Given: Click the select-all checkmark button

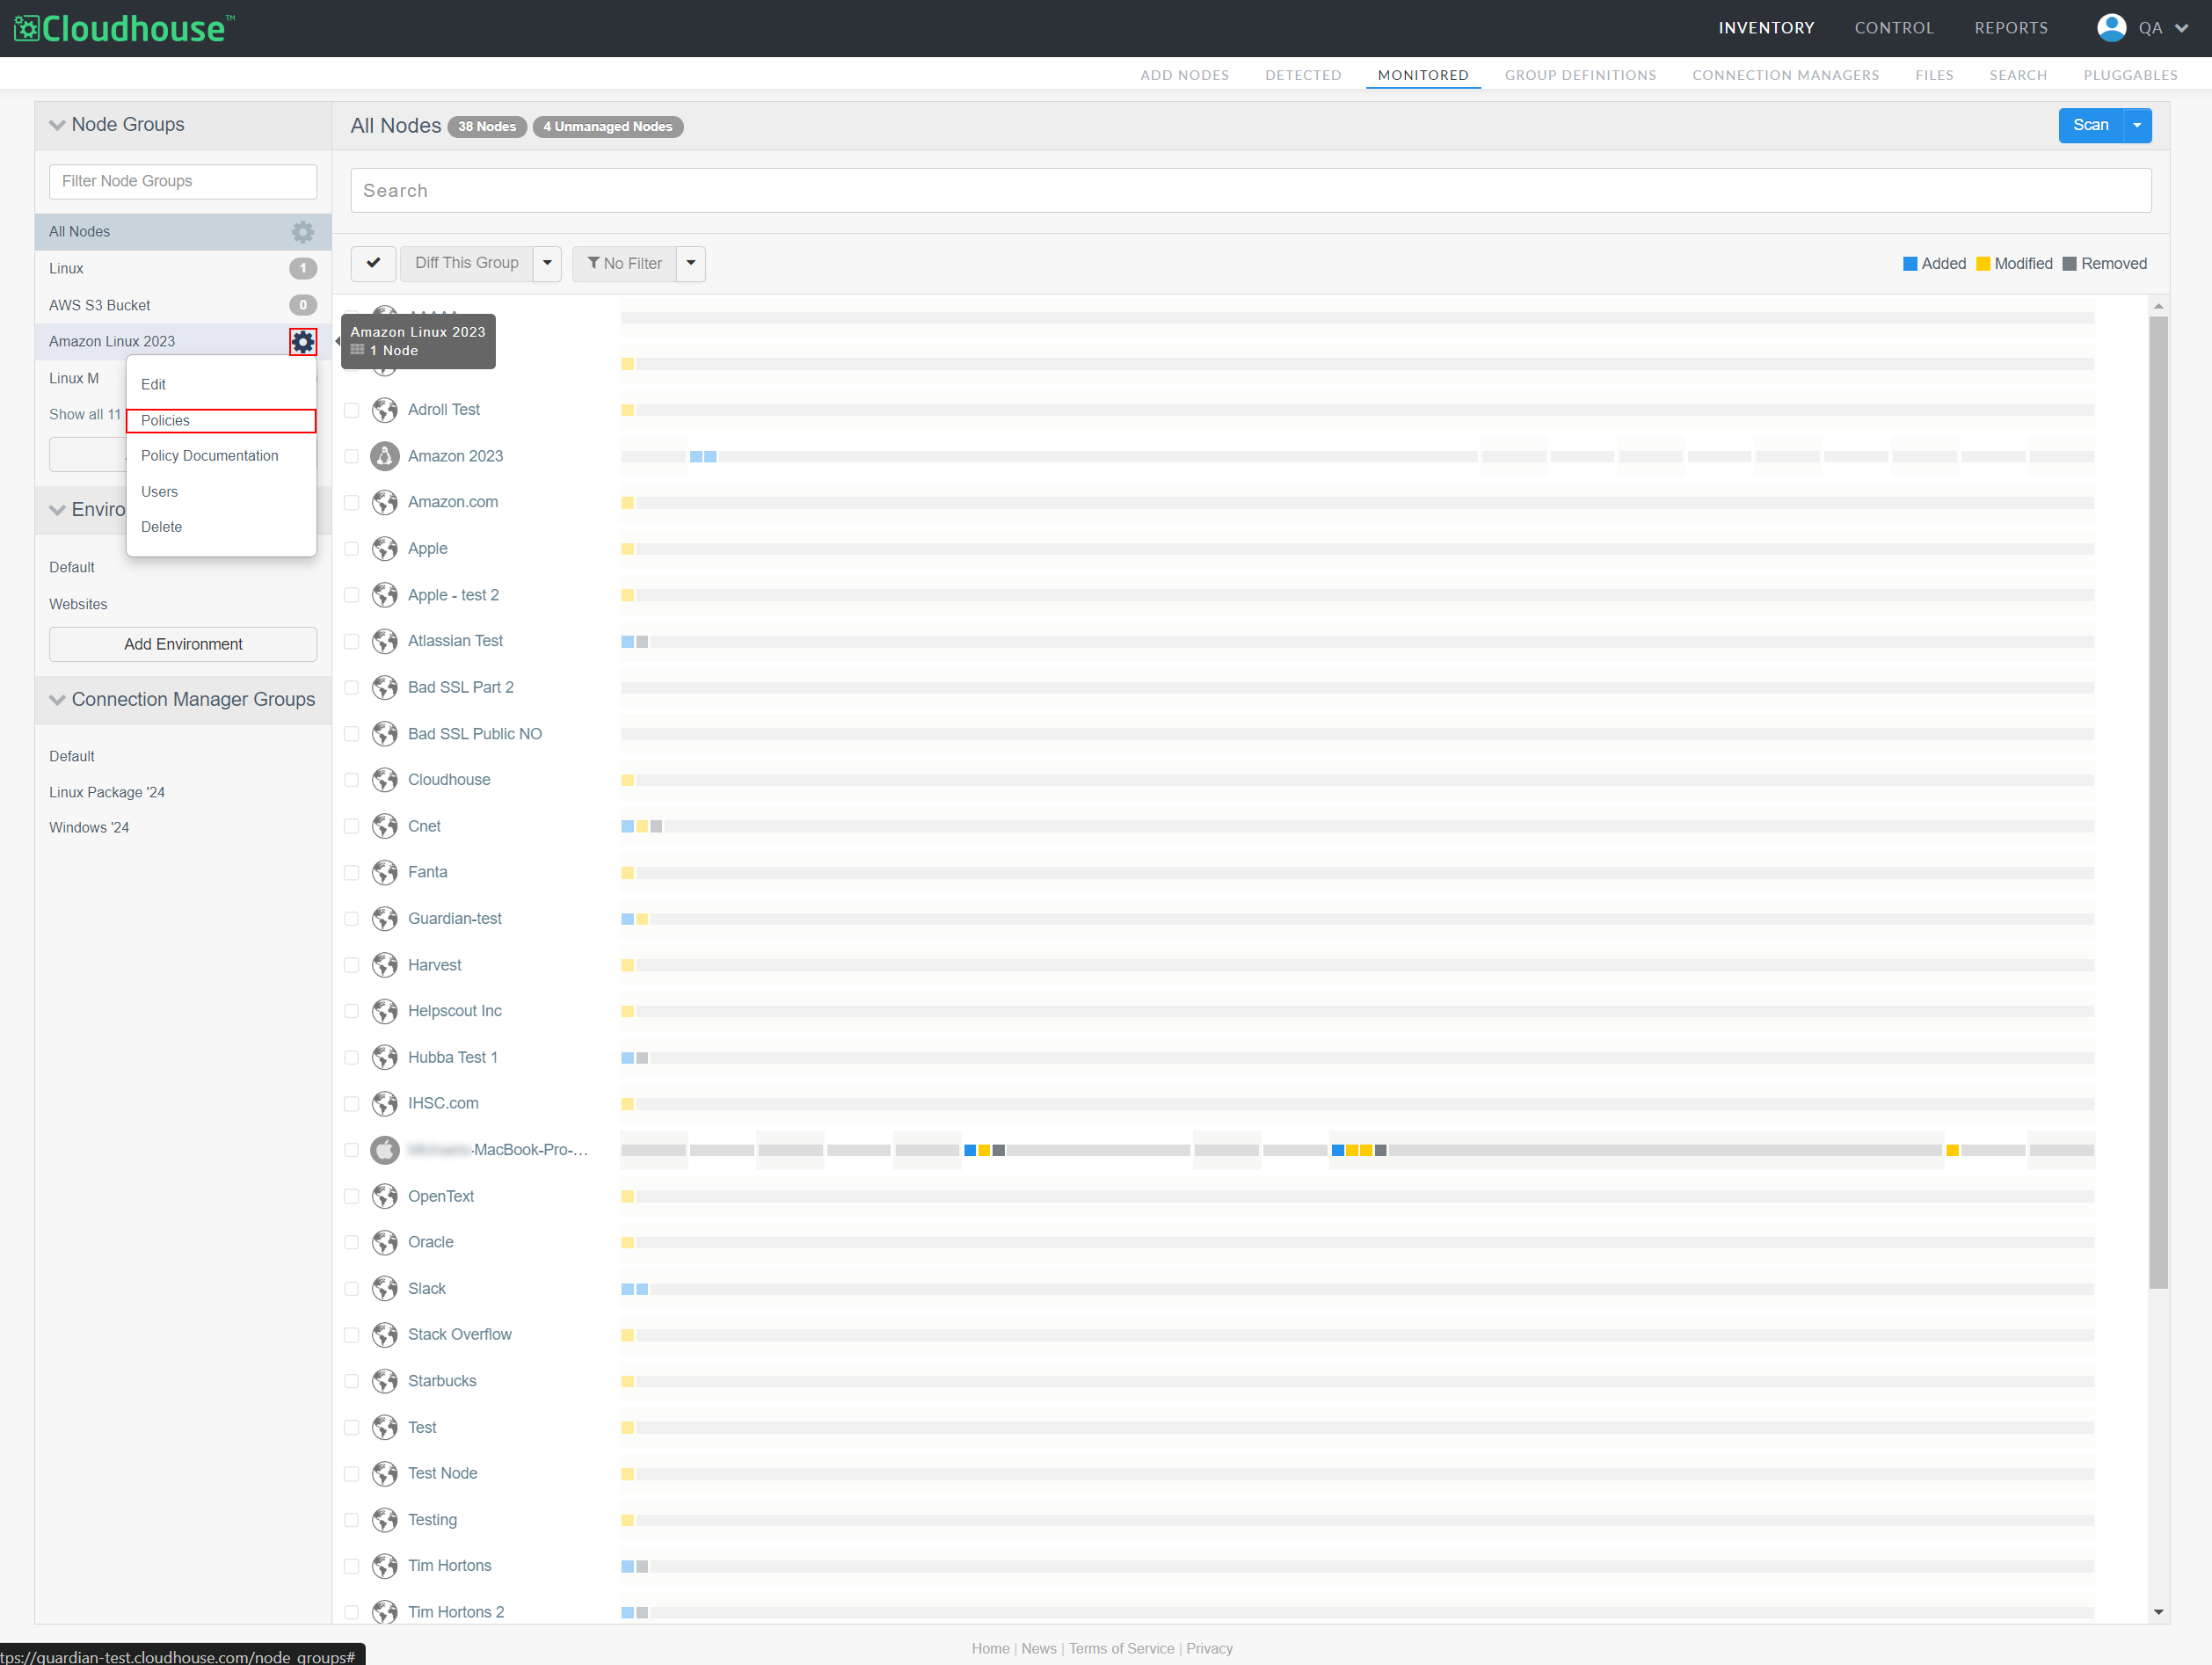Looking at the screenshot, I should (373, 264).
